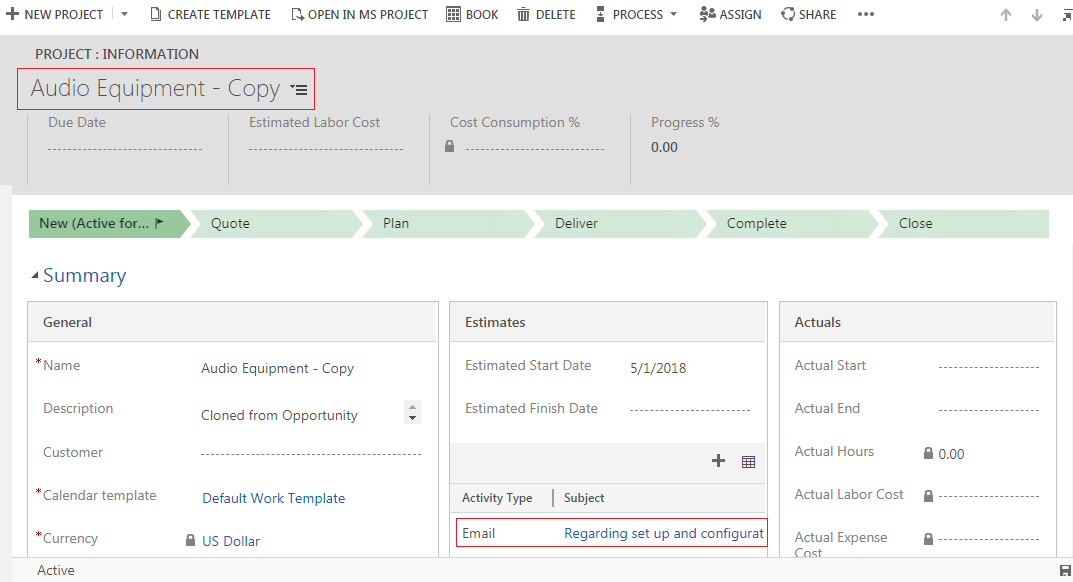Click the Email activity type cell
1073x582 pixels.
click(x=478, y=533)
